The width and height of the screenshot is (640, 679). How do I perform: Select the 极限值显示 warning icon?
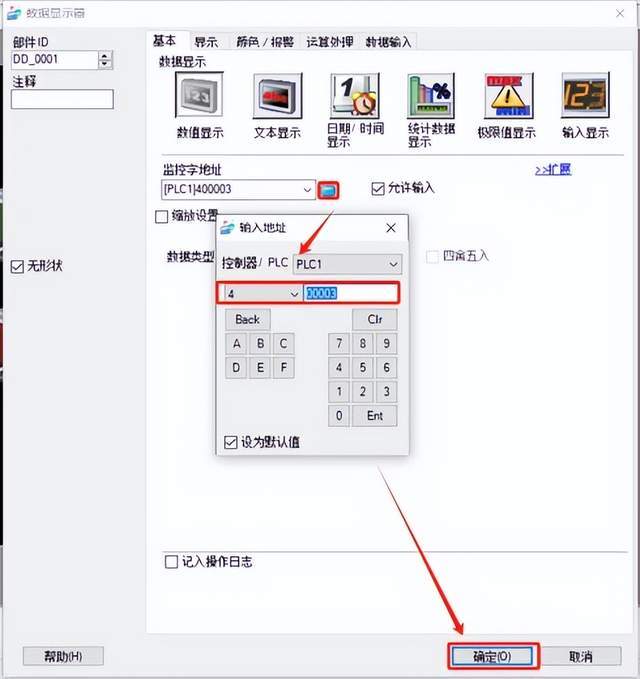click(x=508, y=95)
